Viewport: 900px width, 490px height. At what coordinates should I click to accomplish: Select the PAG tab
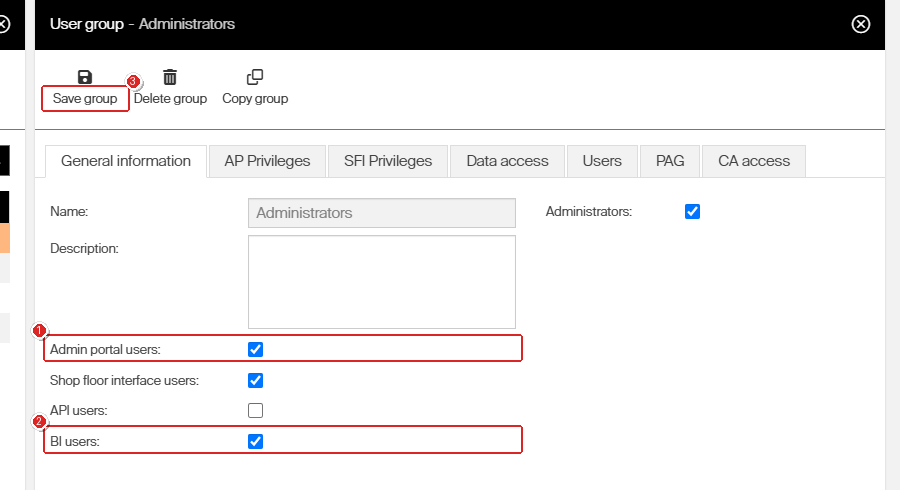click(670, 161)
